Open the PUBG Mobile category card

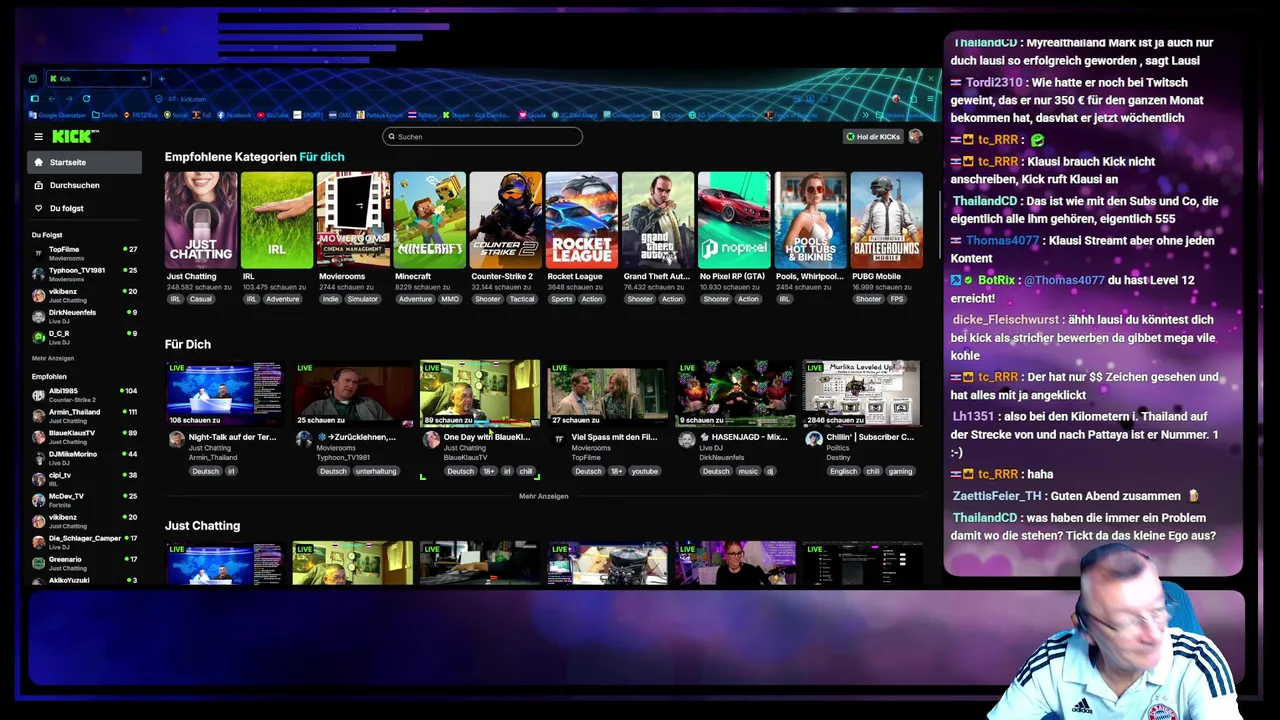pos(886,220)
